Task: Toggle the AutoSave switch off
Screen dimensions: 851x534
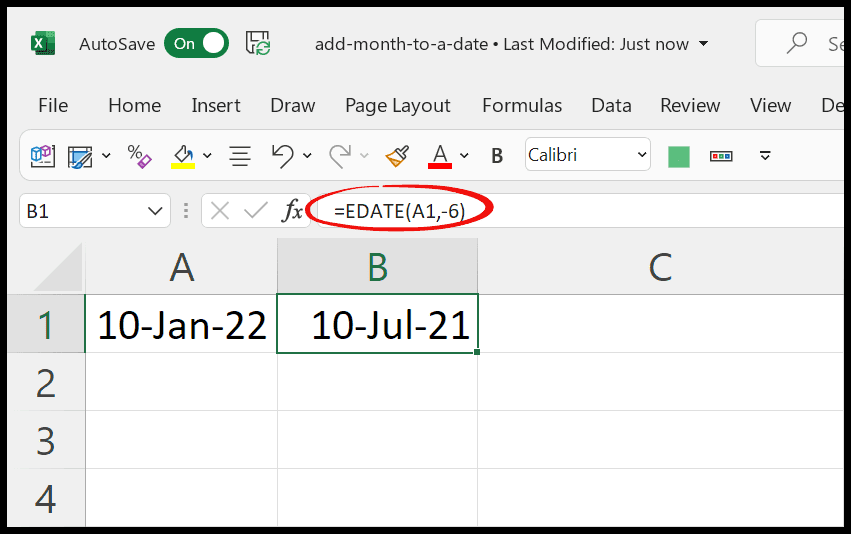Action: [196, 43]
